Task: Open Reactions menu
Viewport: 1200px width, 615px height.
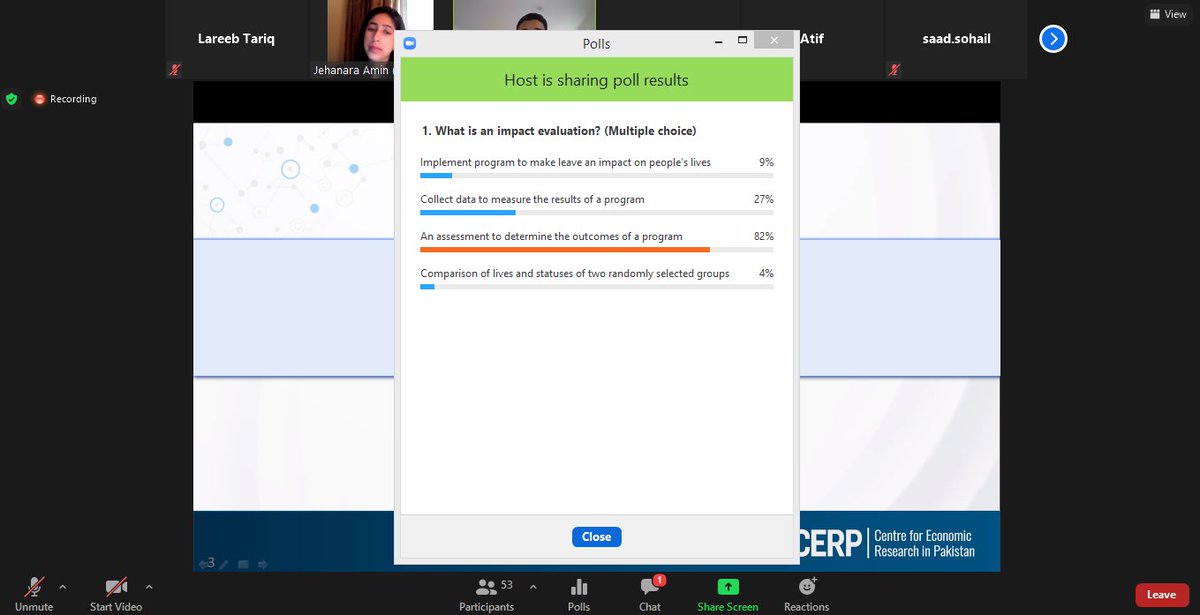Action: [x=807, y=593]
